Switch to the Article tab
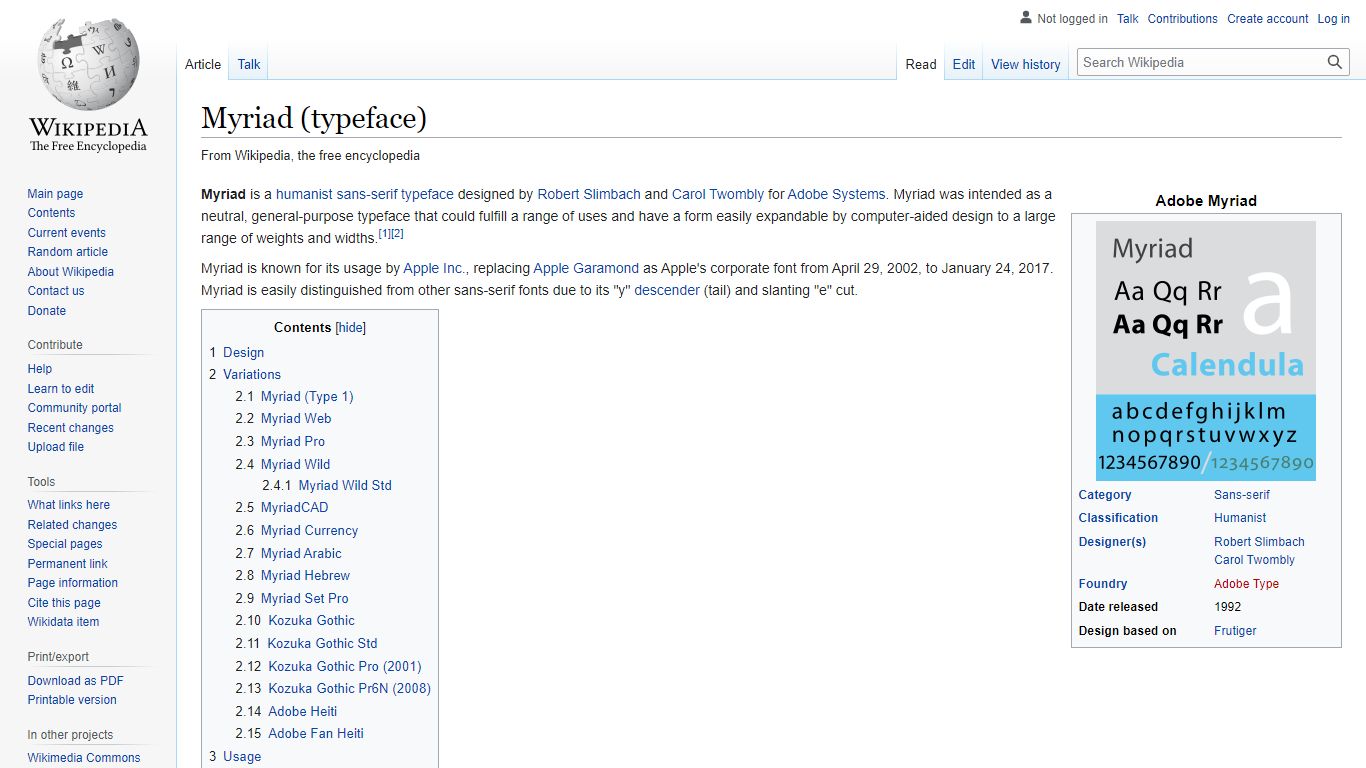 coord(203,64)
